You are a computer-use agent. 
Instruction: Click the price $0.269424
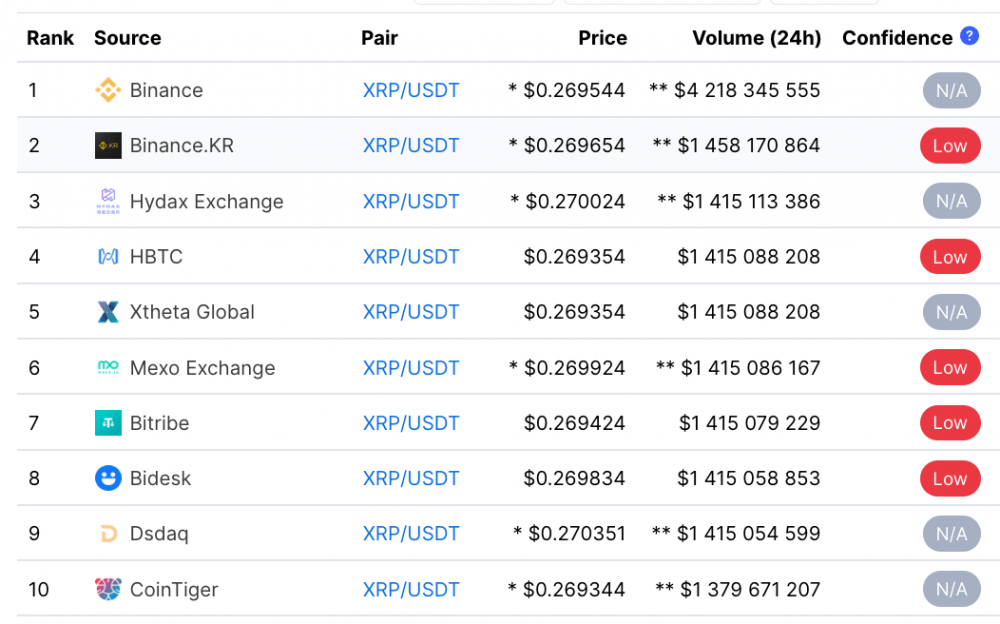point(574,423)
